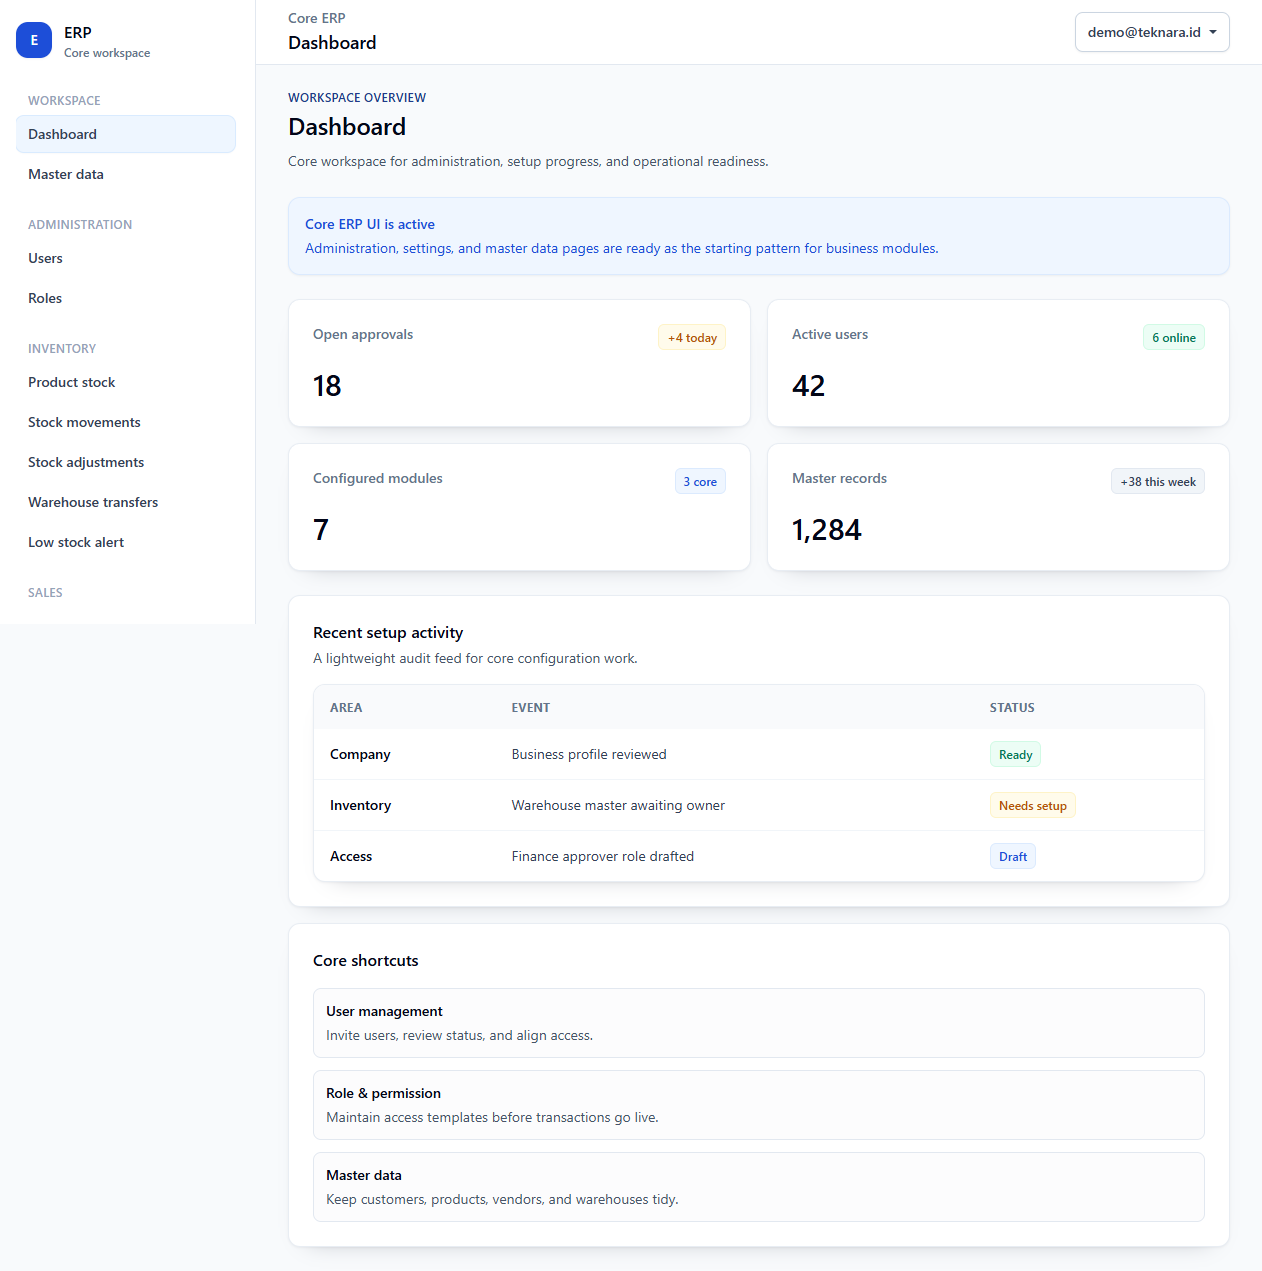
Task: Select Low stock alert in the sidebar
Action: [x=126, y=542]
